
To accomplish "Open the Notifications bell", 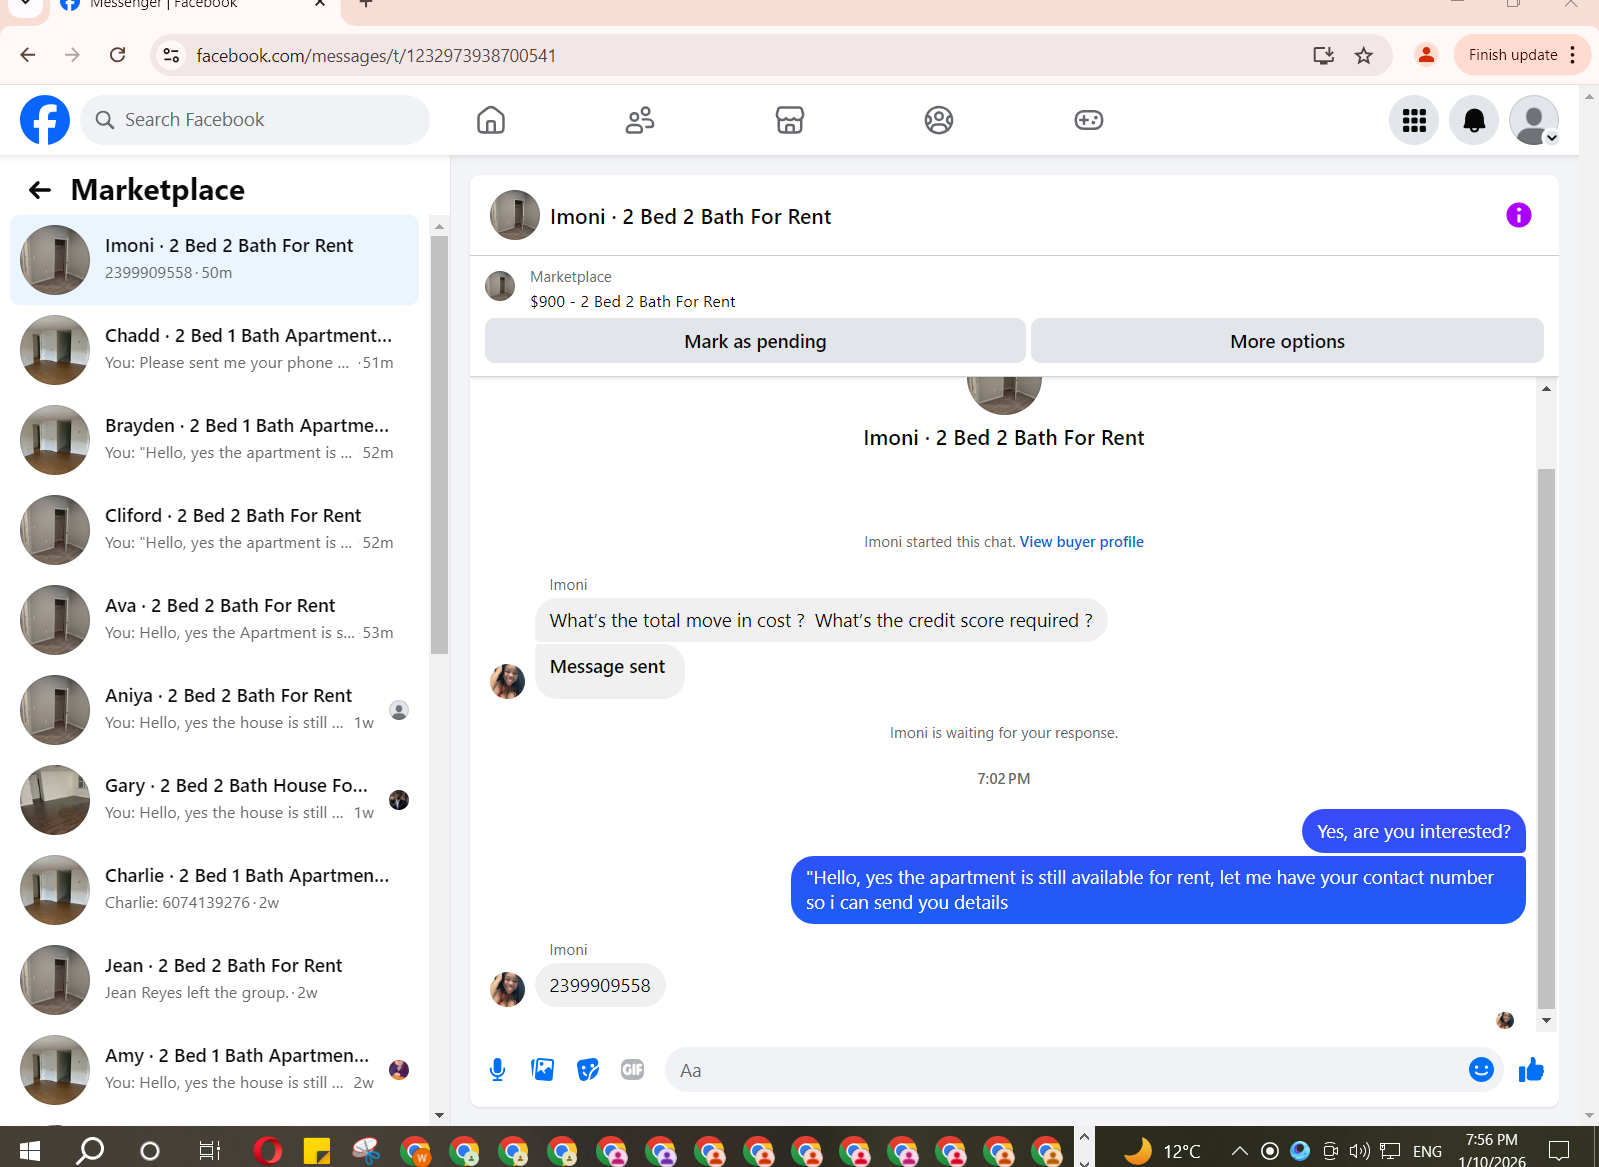I will click(1474, 120).
